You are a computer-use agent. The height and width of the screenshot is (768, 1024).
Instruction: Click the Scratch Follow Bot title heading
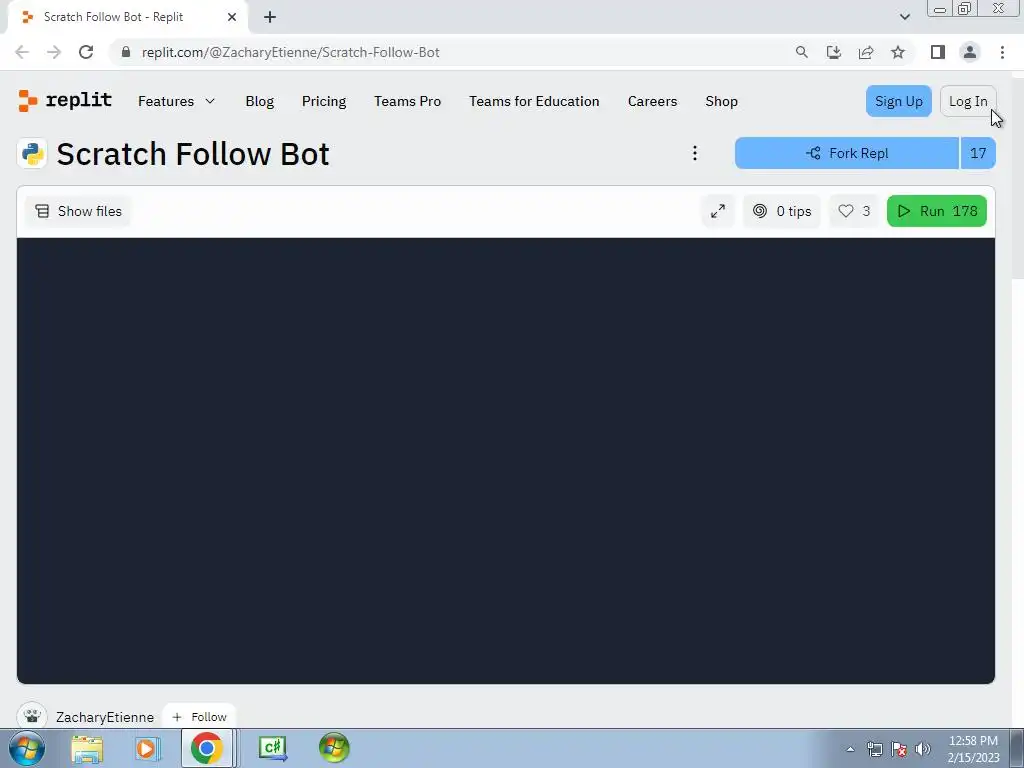193,154
